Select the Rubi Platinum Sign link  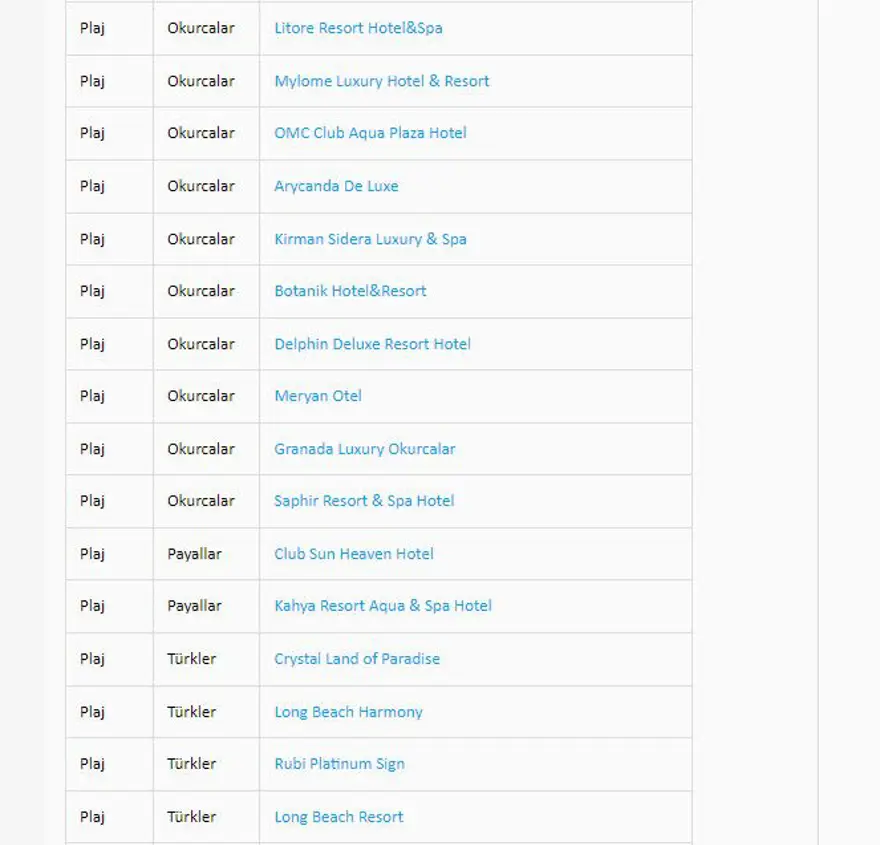(x=339, y=764)
